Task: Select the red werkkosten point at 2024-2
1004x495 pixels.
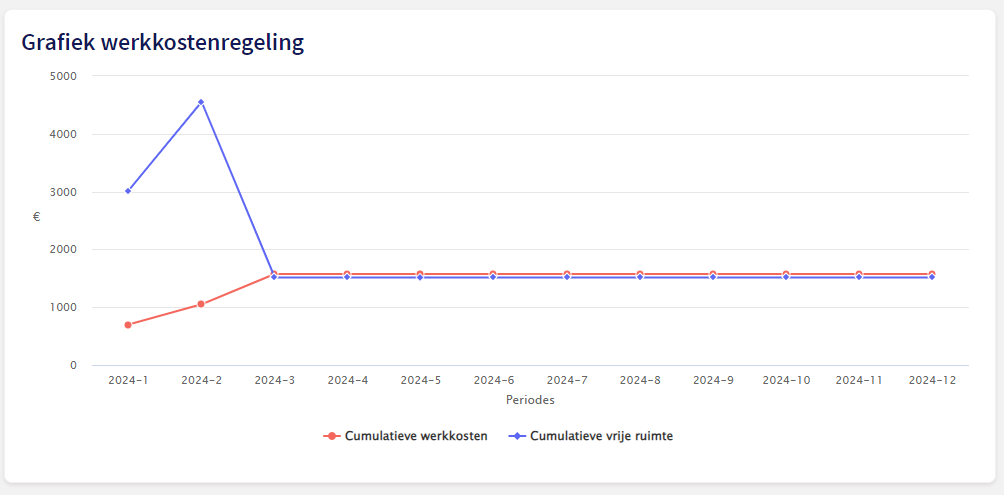Action: pyautogui.click(x=201, y=304)
